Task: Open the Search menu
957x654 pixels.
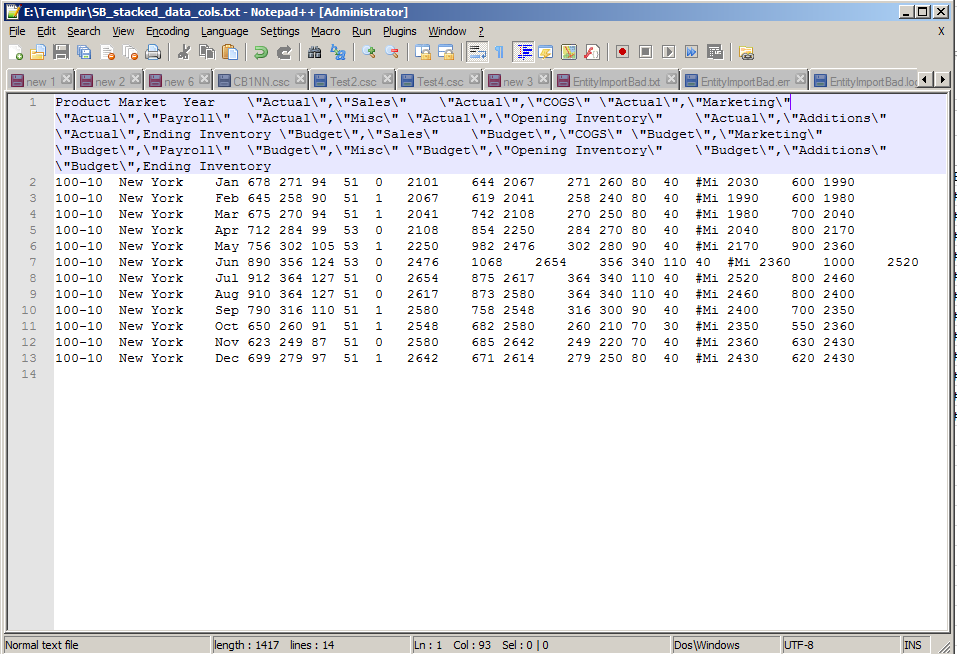Action: point(84,31)
